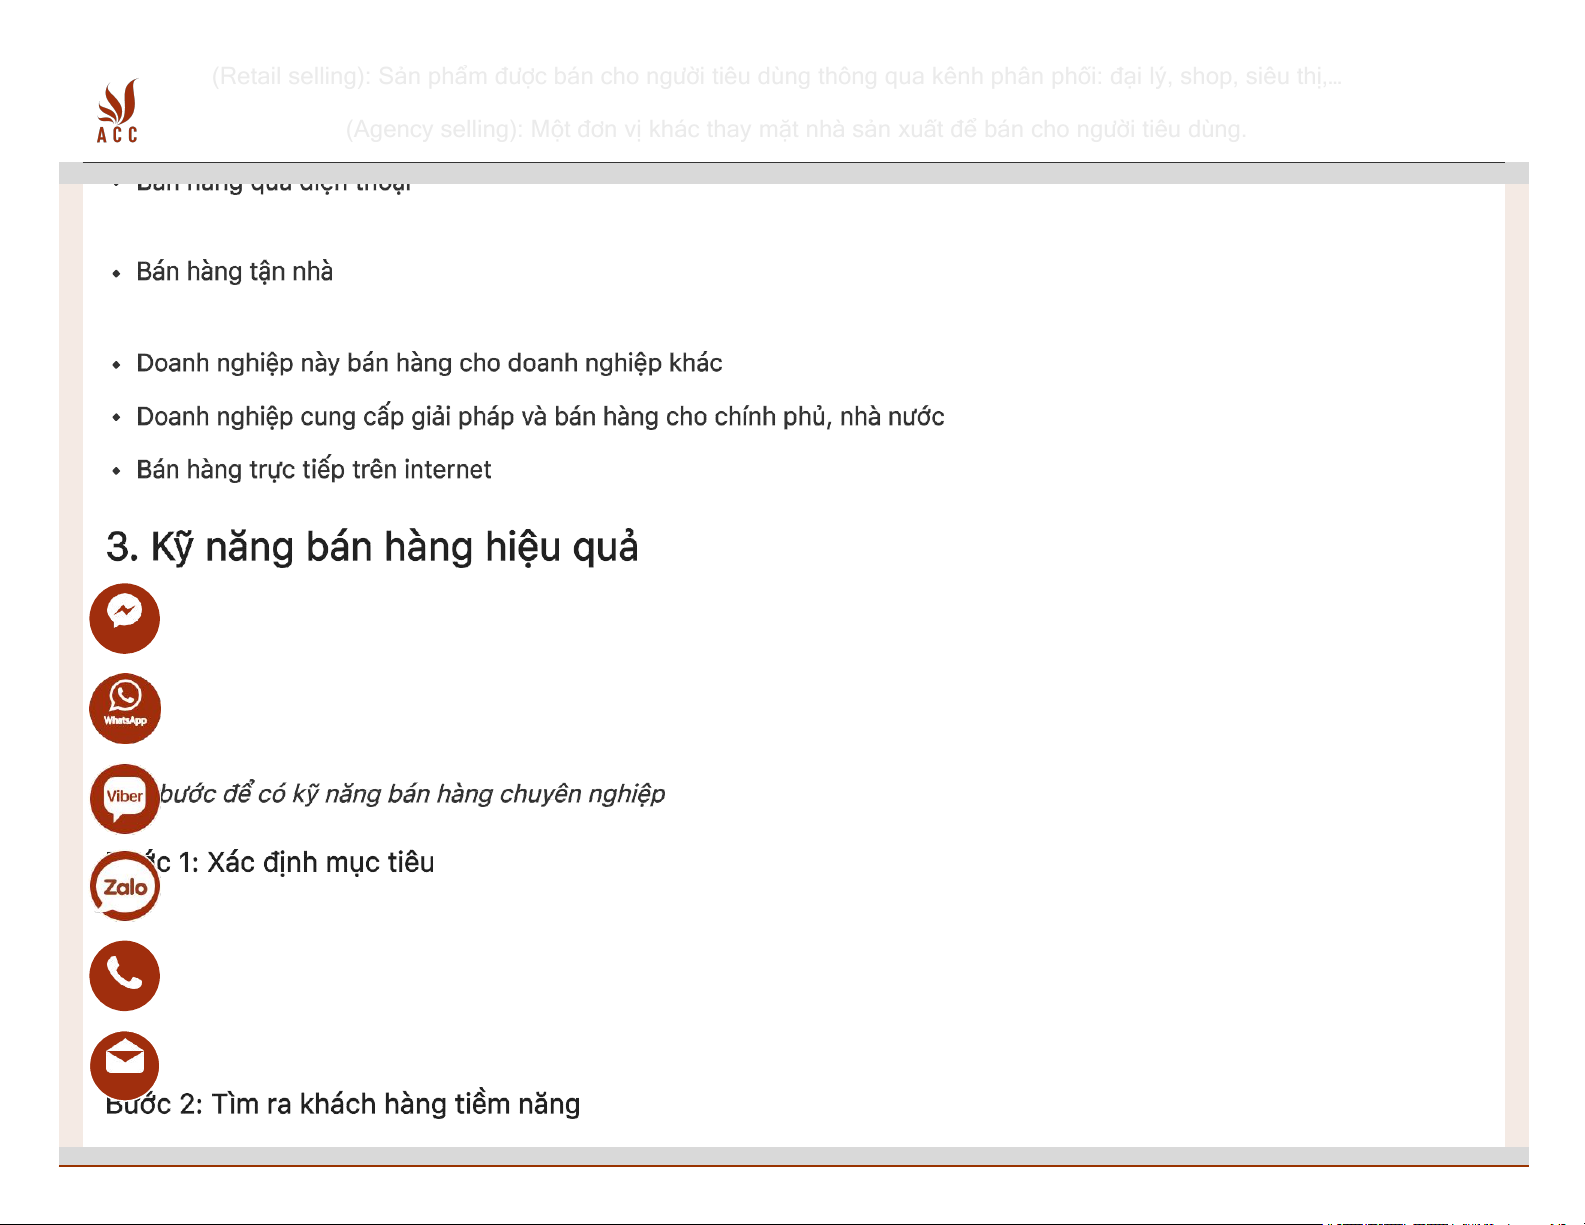Click the gray bar below the header

(793, 173)
